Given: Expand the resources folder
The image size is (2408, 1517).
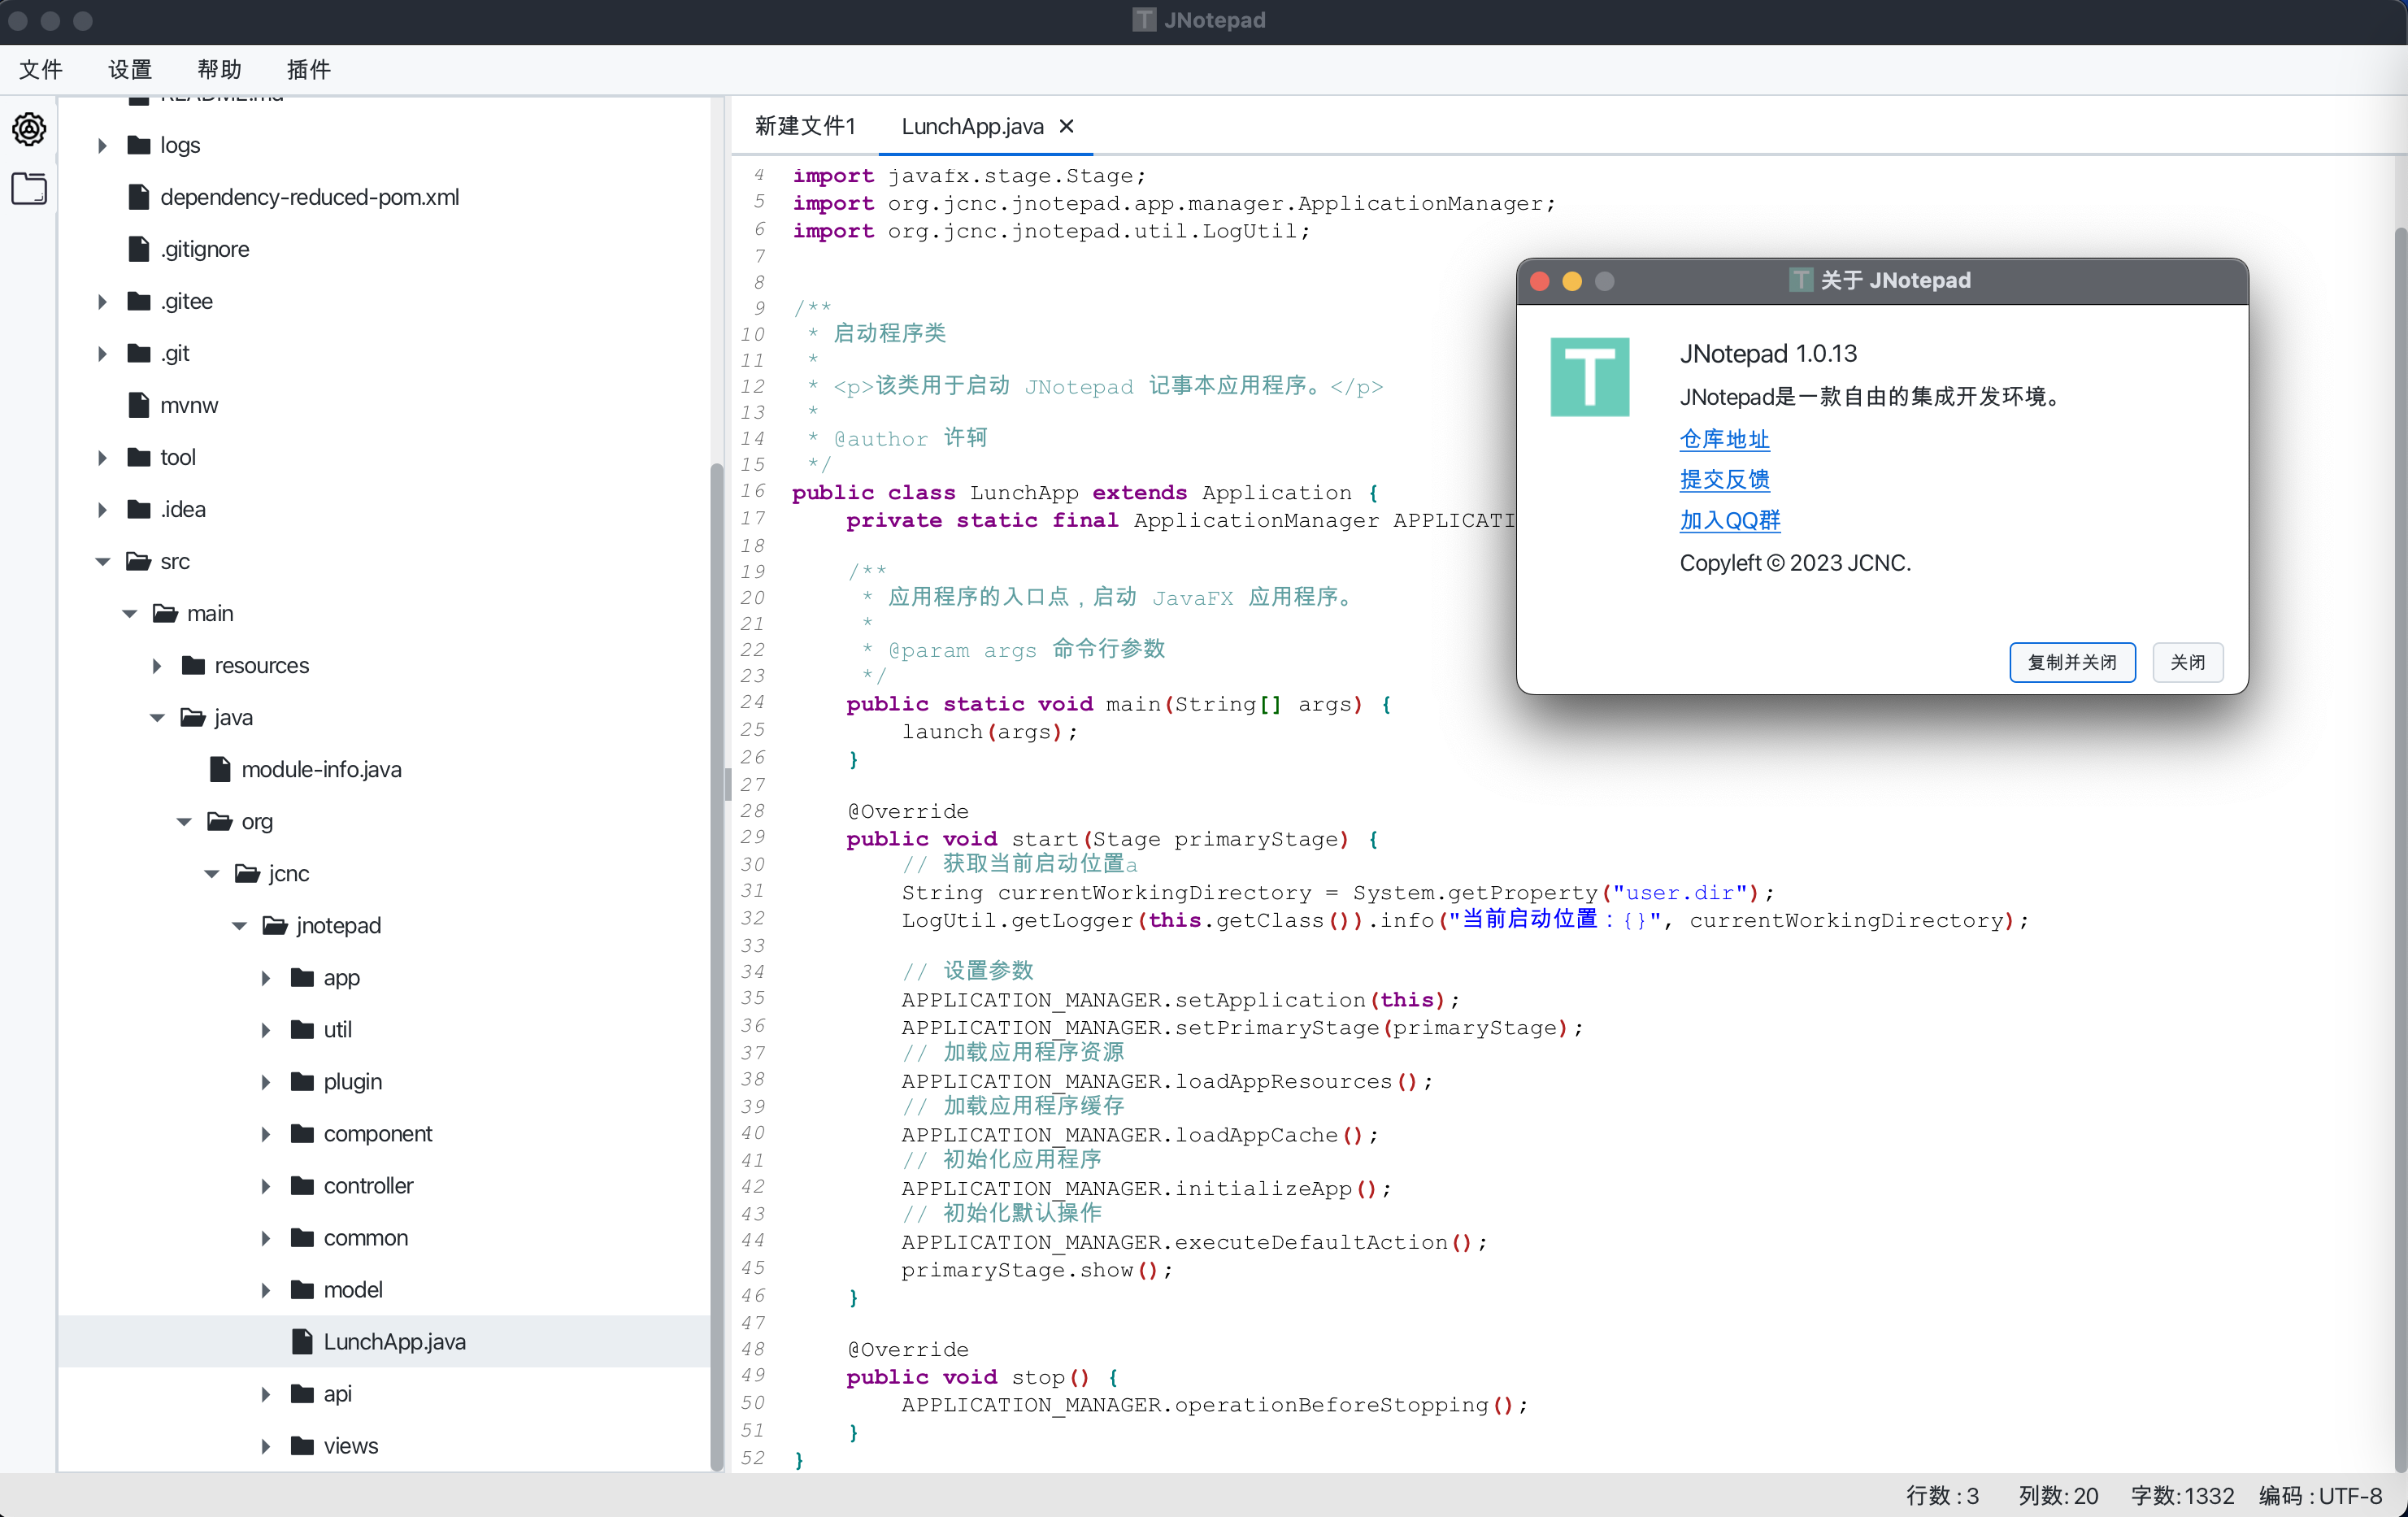Looking at the screenshot, I should point(157,665).
